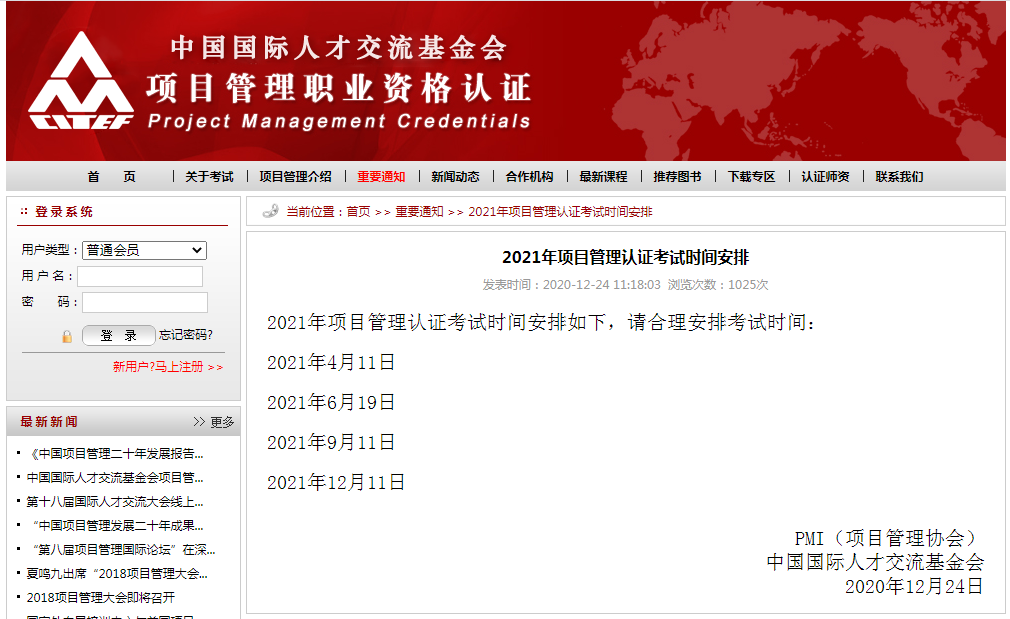Open 项目管理介绍 menu item
1010x619 pixels.
(x=296, y=176)
